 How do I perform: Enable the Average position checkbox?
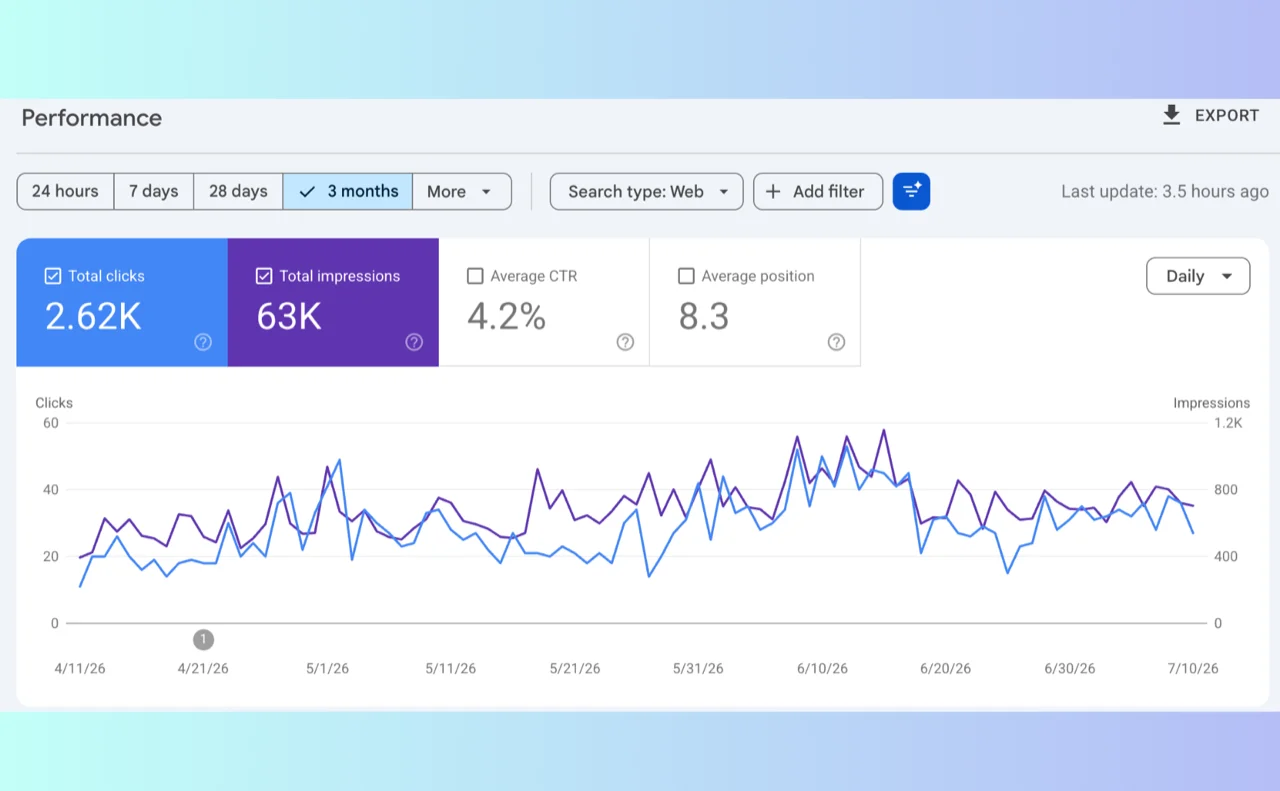coord(686,276)
